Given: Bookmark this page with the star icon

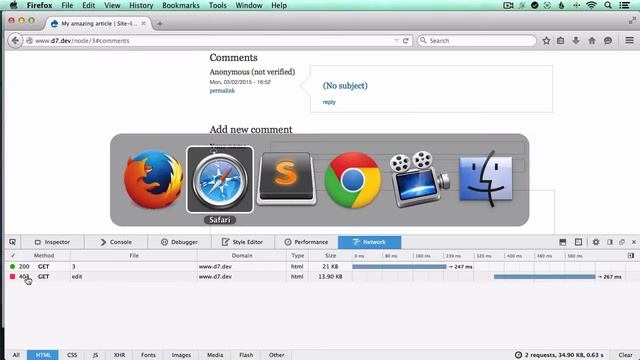Looking at the screenshot, I should coord(546,40).
